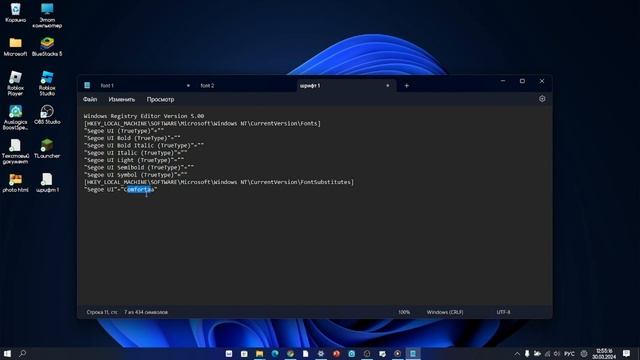Click the 100% zoom level in status bar

click(x=404, y=312)
